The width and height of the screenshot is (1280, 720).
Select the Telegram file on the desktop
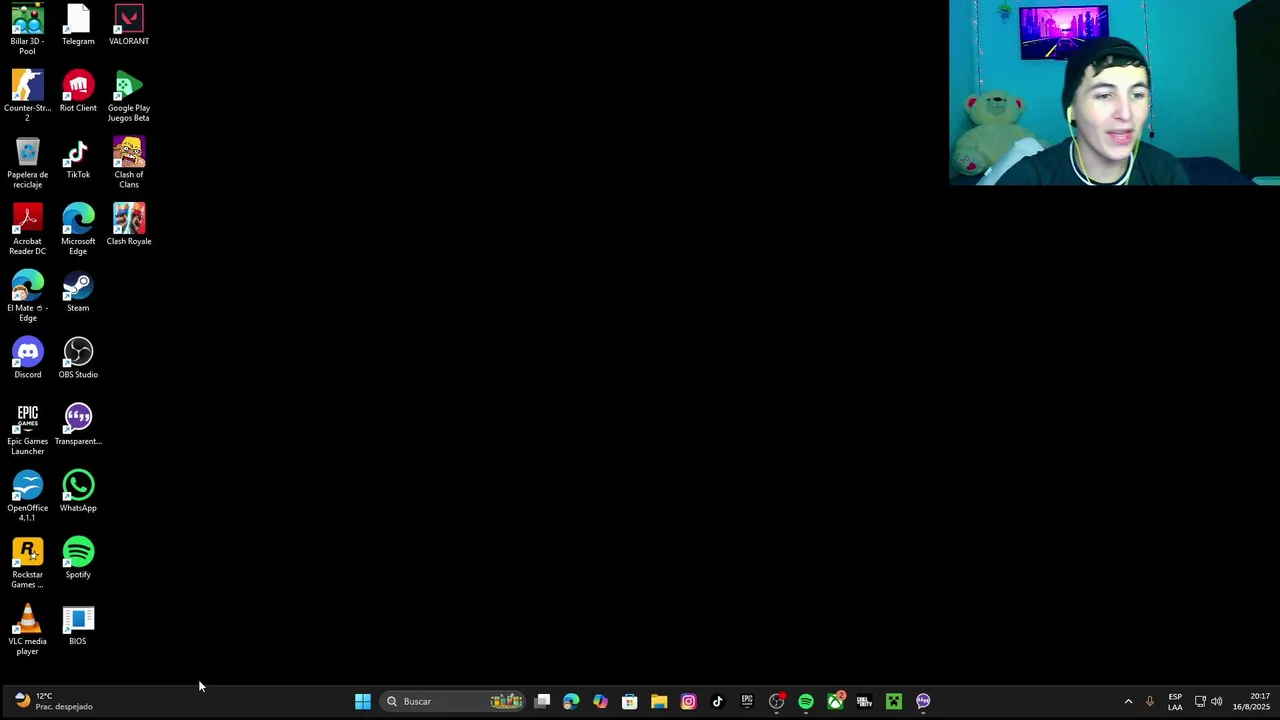click(x=78, y=25)
